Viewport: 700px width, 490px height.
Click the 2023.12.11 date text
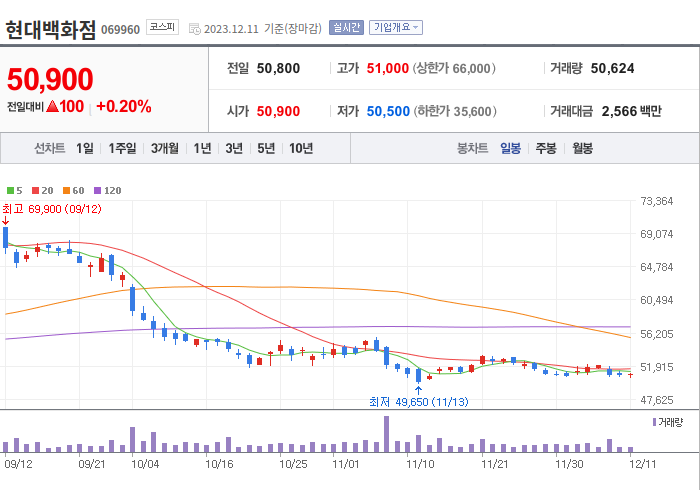(x=231, y=29)
